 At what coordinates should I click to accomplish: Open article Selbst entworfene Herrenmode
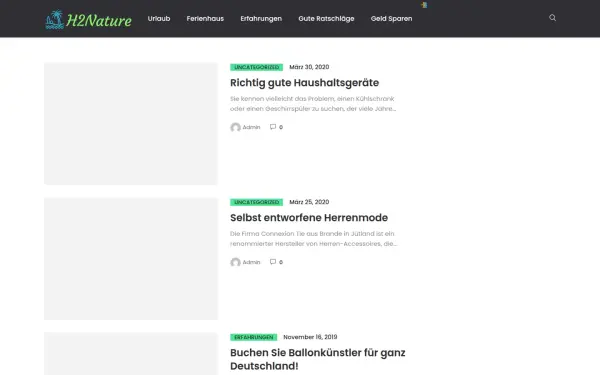[x=309, y=218]
